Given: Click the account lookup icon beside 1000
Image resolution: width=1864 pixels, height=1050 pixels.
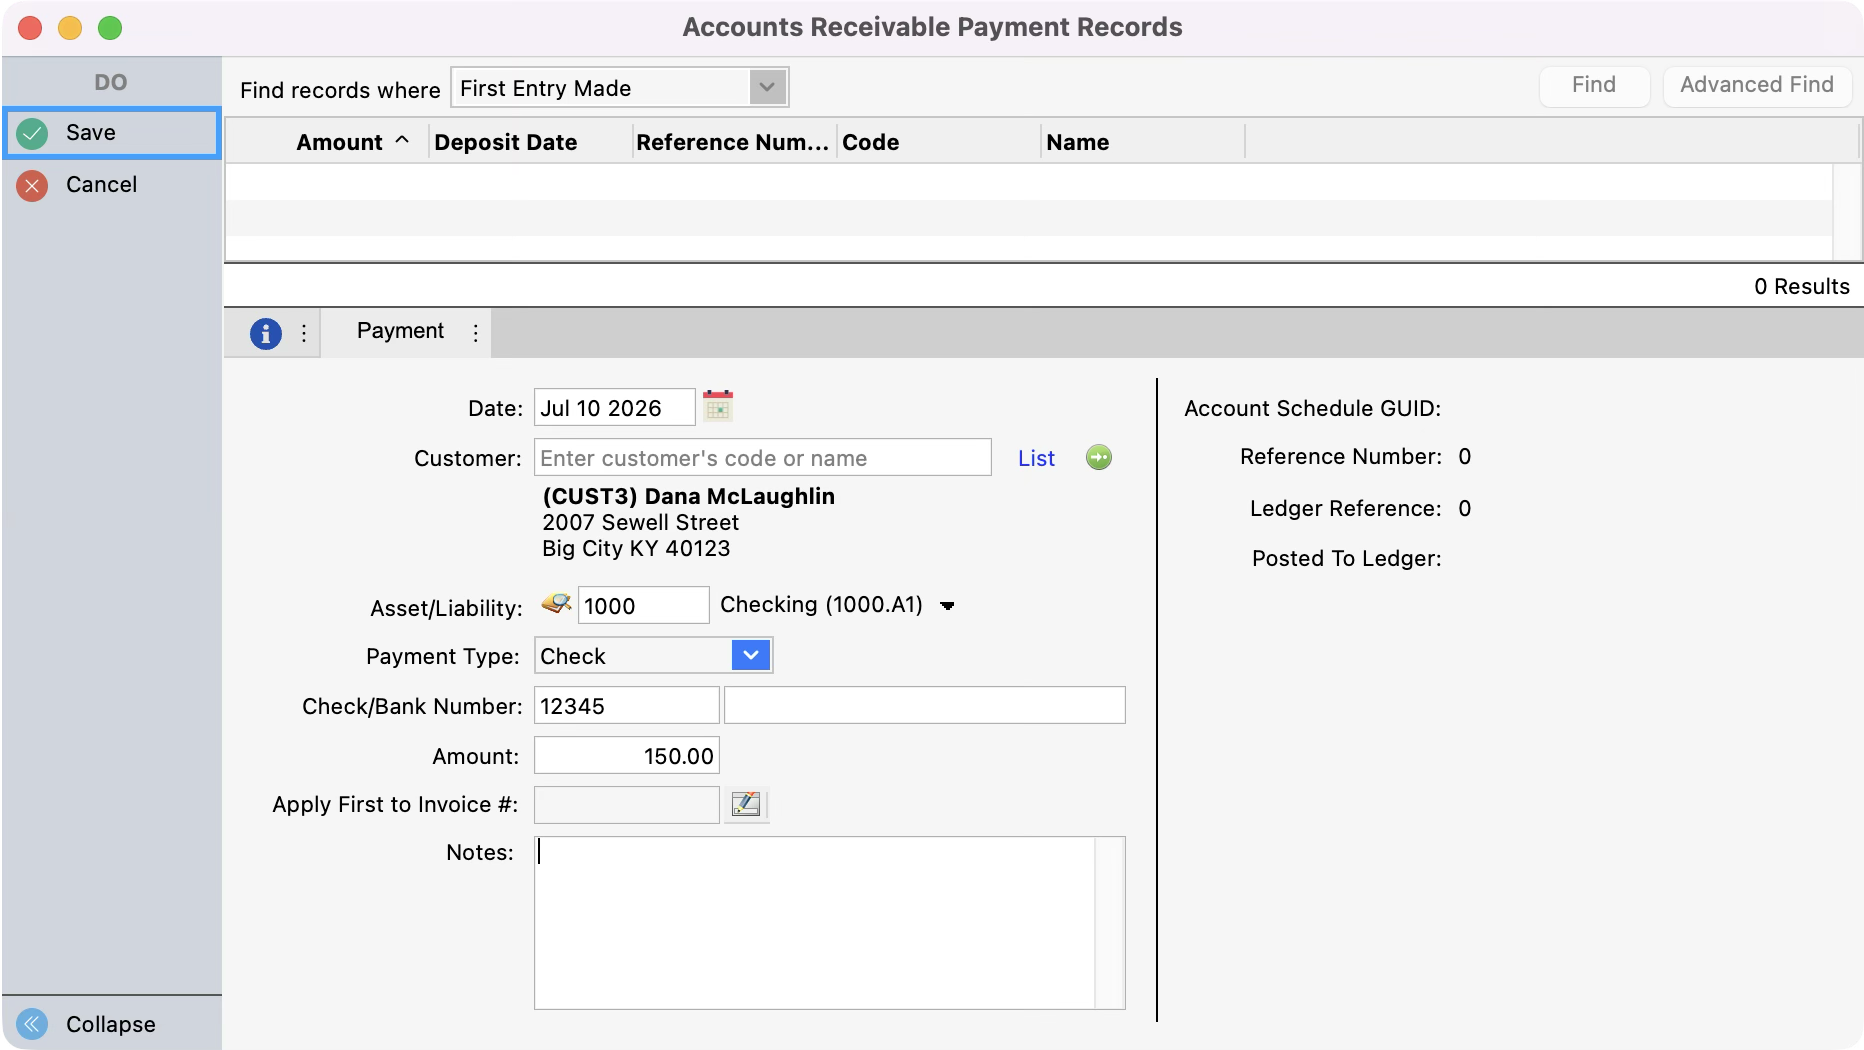Looking at the screenshot, I should pos(556,604).
